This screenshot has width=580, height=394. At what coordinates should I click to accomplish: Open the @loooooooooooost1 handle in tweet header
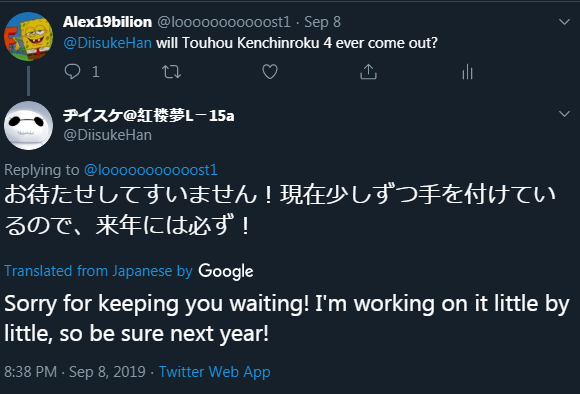[224, 22]
